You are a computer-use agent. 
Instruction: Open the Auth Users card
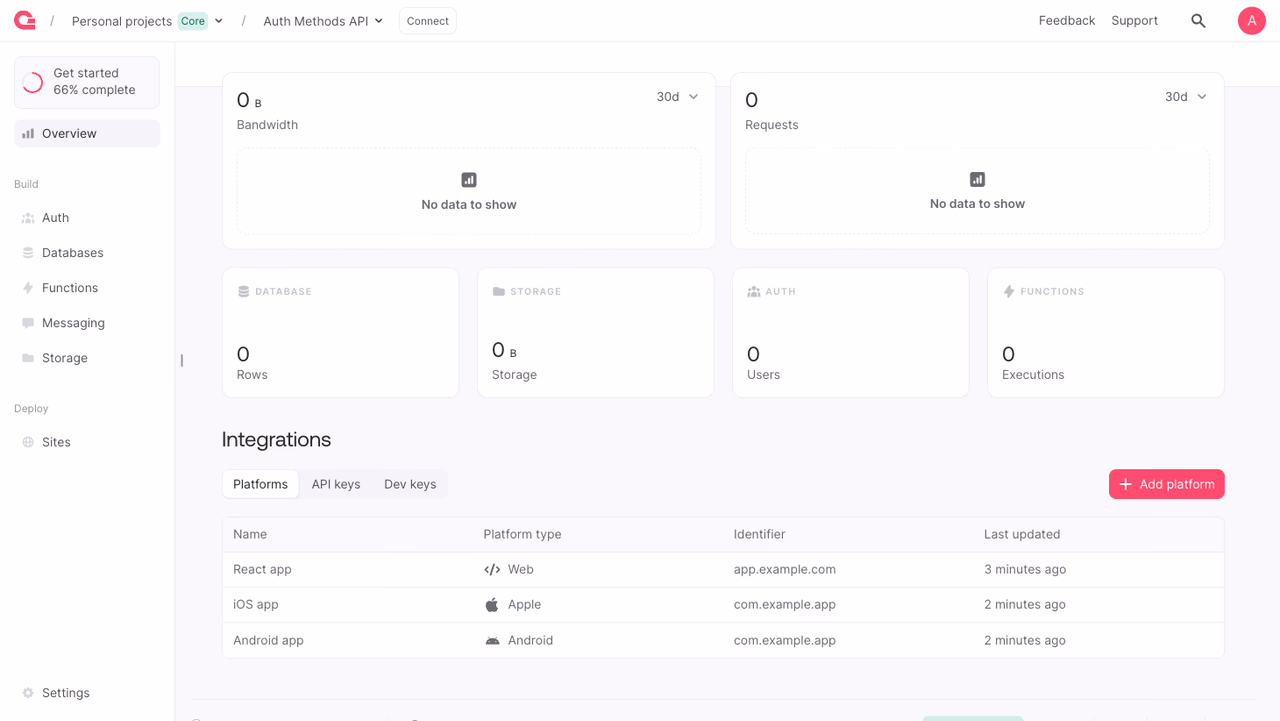click(x=851, y=333)
